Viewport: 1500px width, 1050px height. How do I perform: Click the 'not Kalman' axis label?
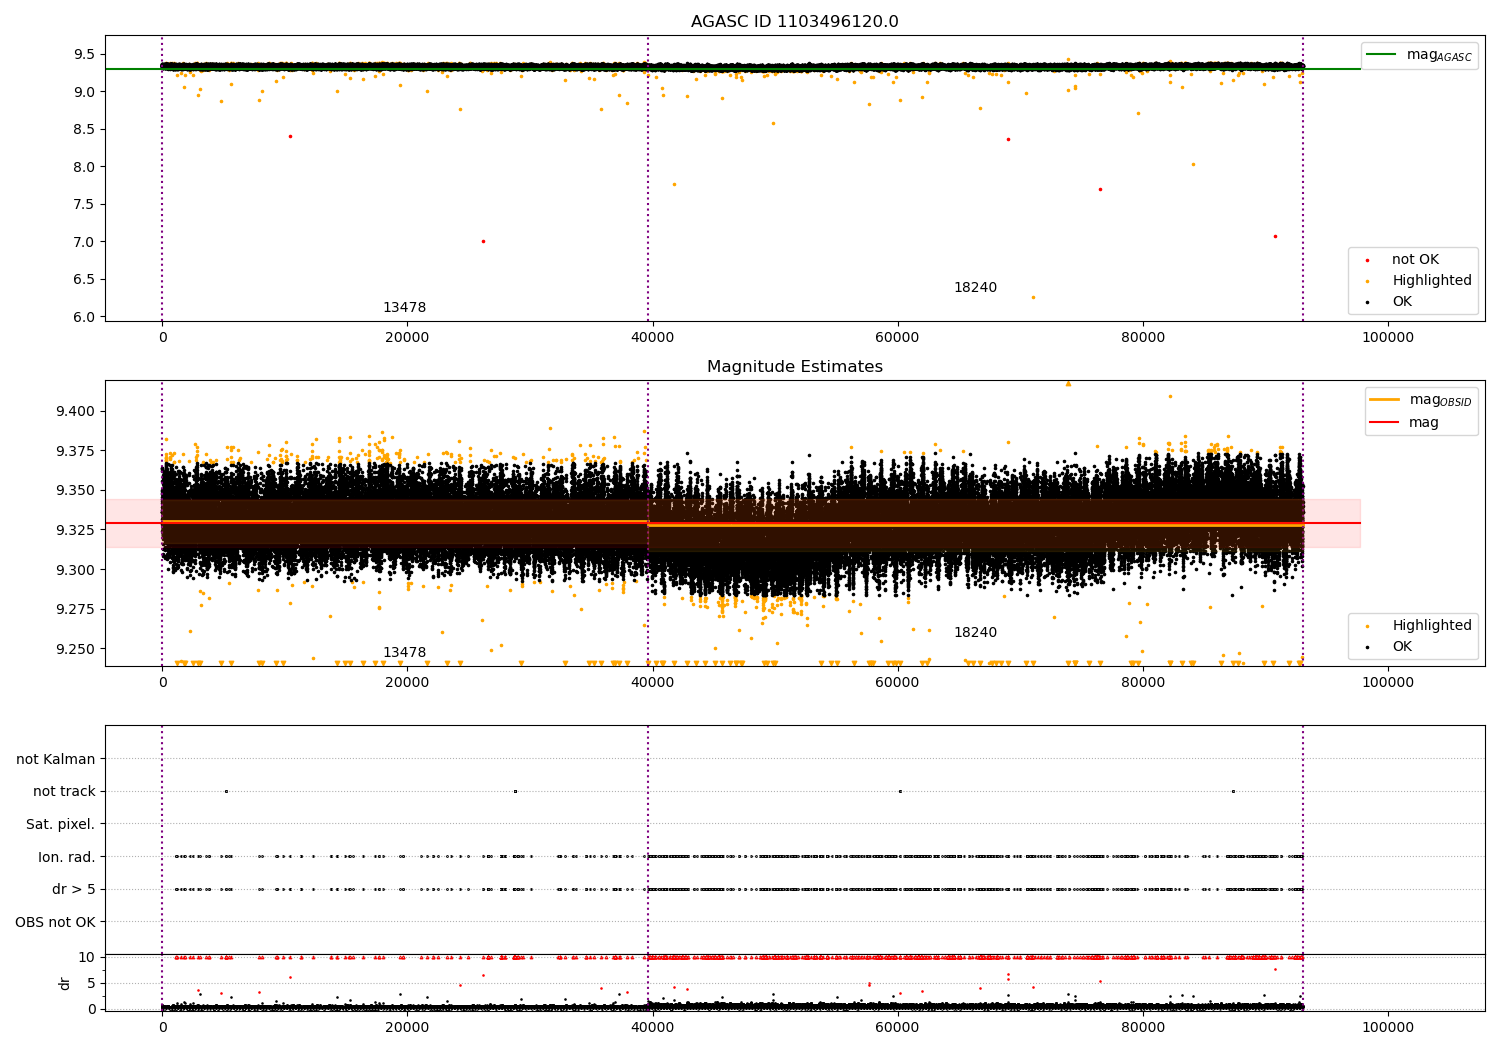(x=56, y=759)
